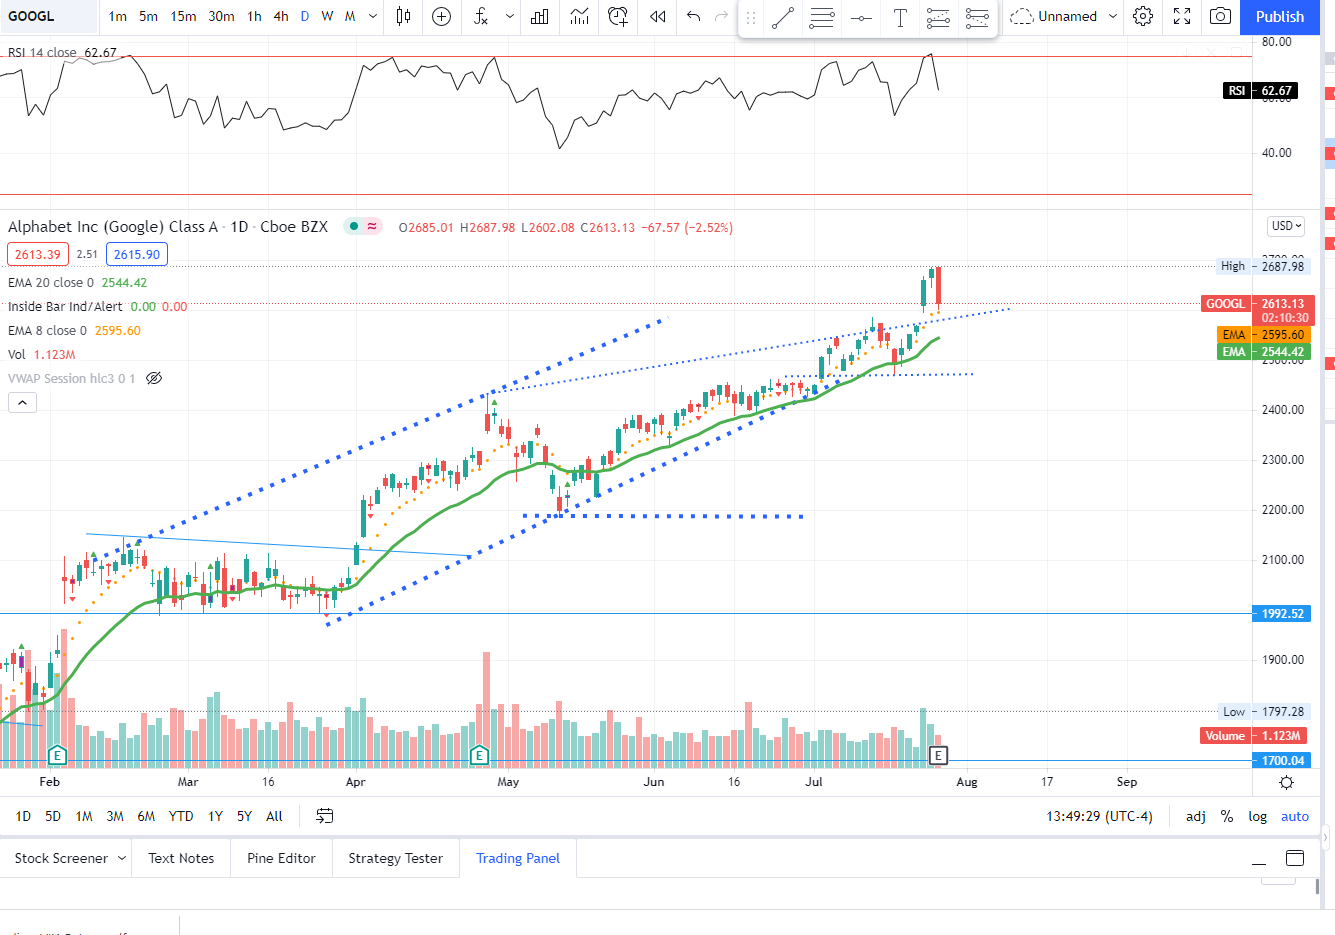
Task: Toggle logarithmic scale
Action: click(1258, 816)
